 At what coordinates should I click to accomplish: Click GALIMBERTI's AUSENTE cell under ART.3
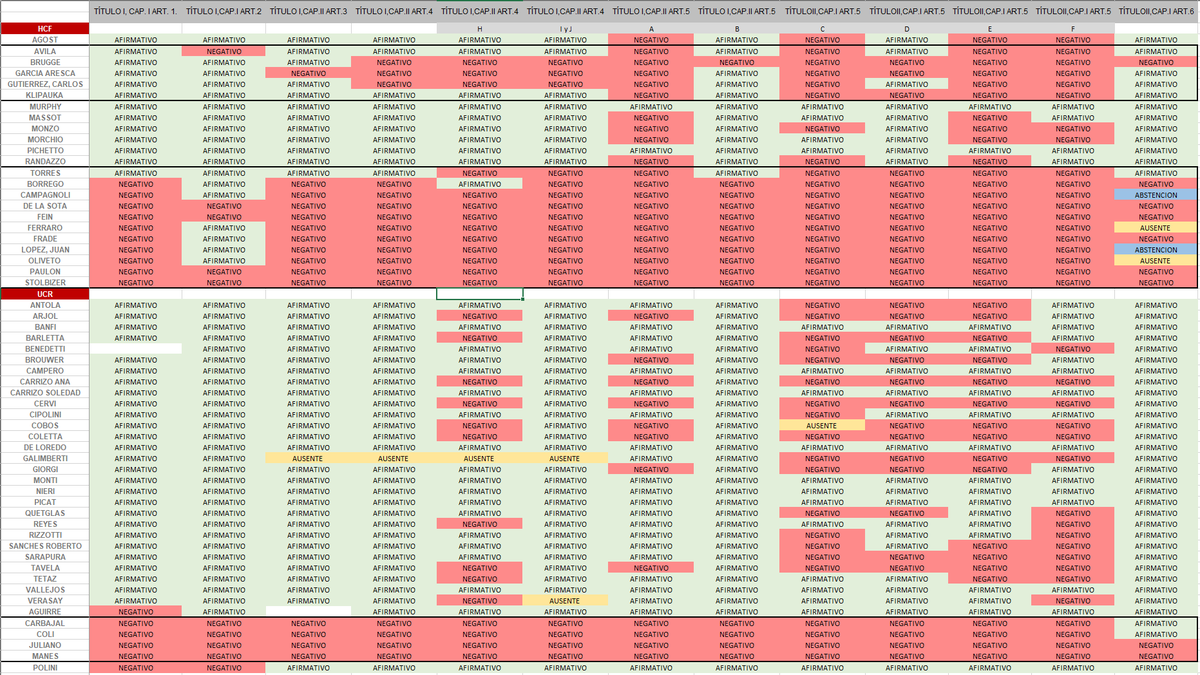click(x=308, y=459)
